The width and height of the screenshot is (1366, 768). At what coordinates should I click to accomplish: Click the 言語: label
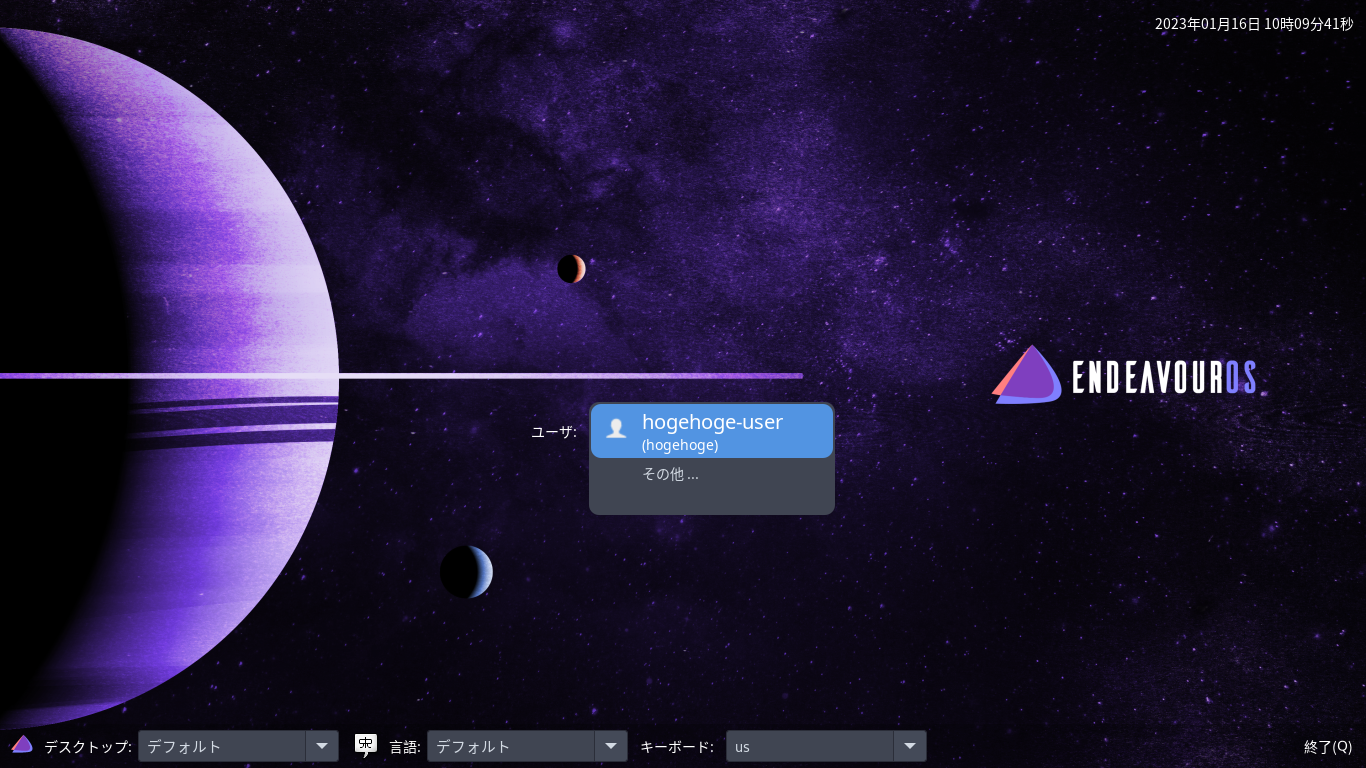tap(405, 746)
